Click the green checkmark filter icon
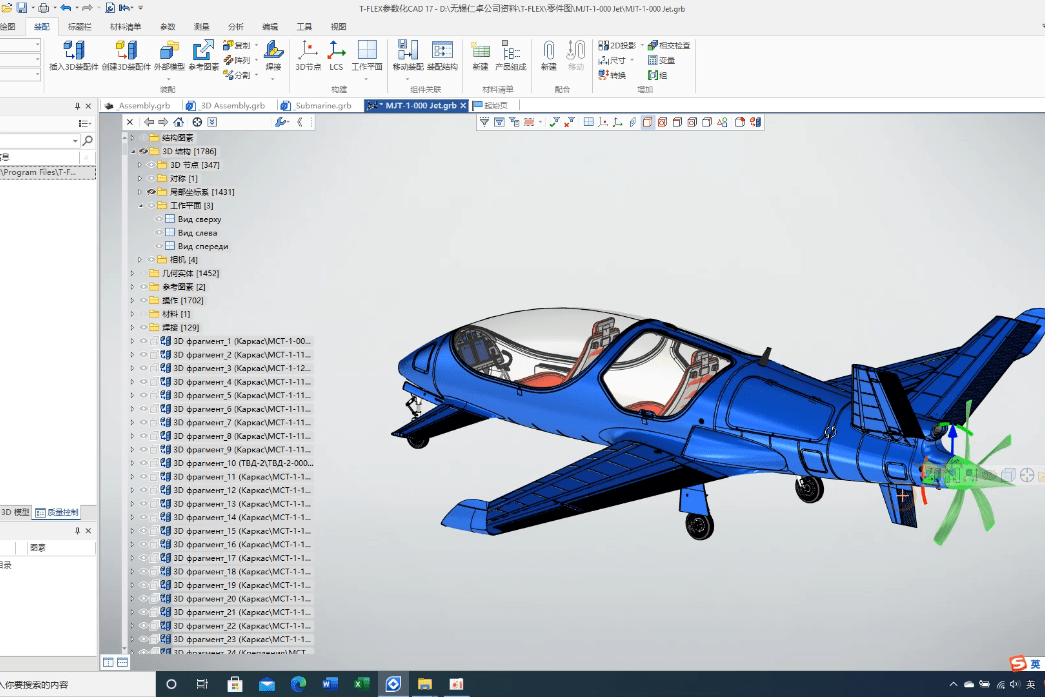 [553, 122]
